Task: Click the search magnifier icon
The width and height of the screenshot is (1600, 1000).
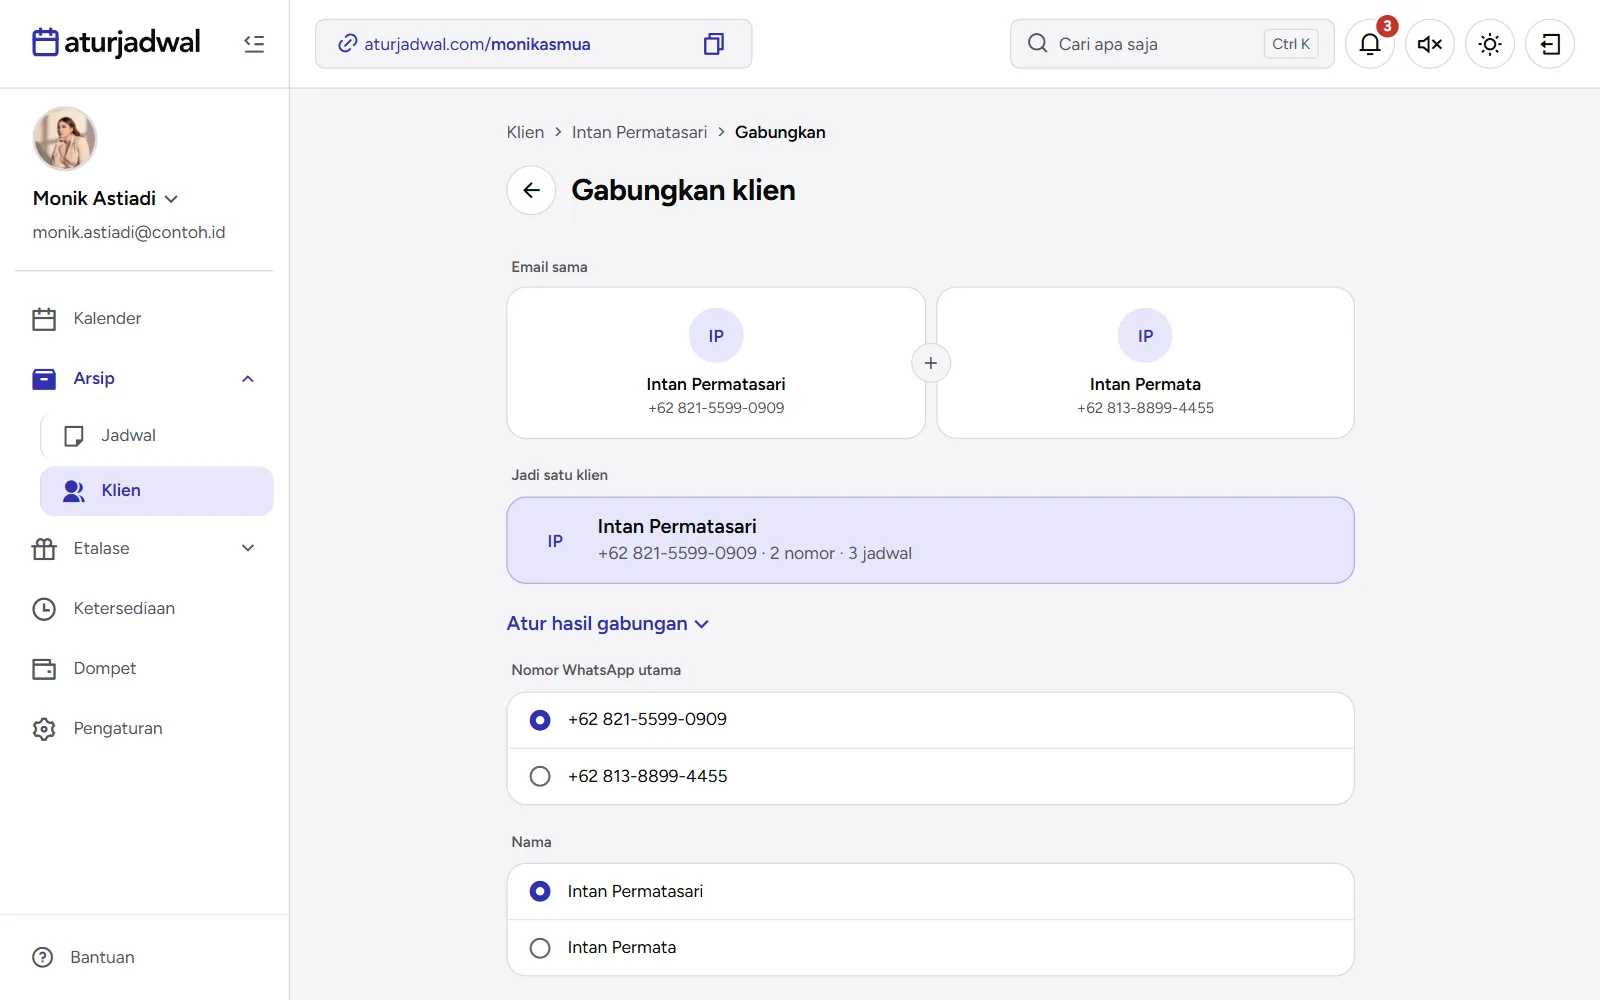Action: [1038, 44]
